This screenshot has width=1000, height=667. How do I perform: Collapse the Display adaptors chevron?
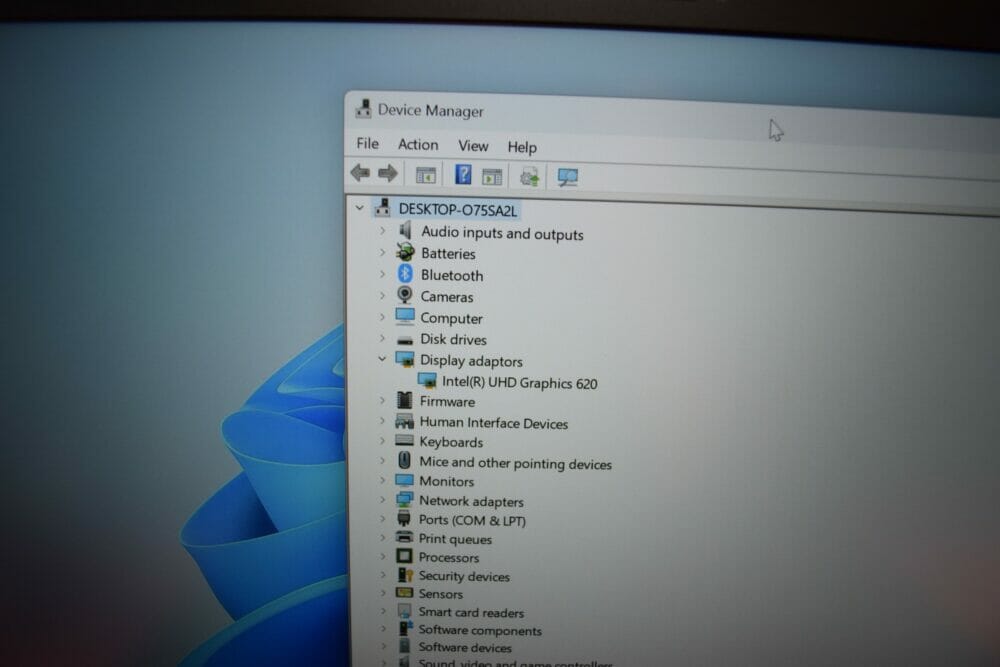point(382,359)
